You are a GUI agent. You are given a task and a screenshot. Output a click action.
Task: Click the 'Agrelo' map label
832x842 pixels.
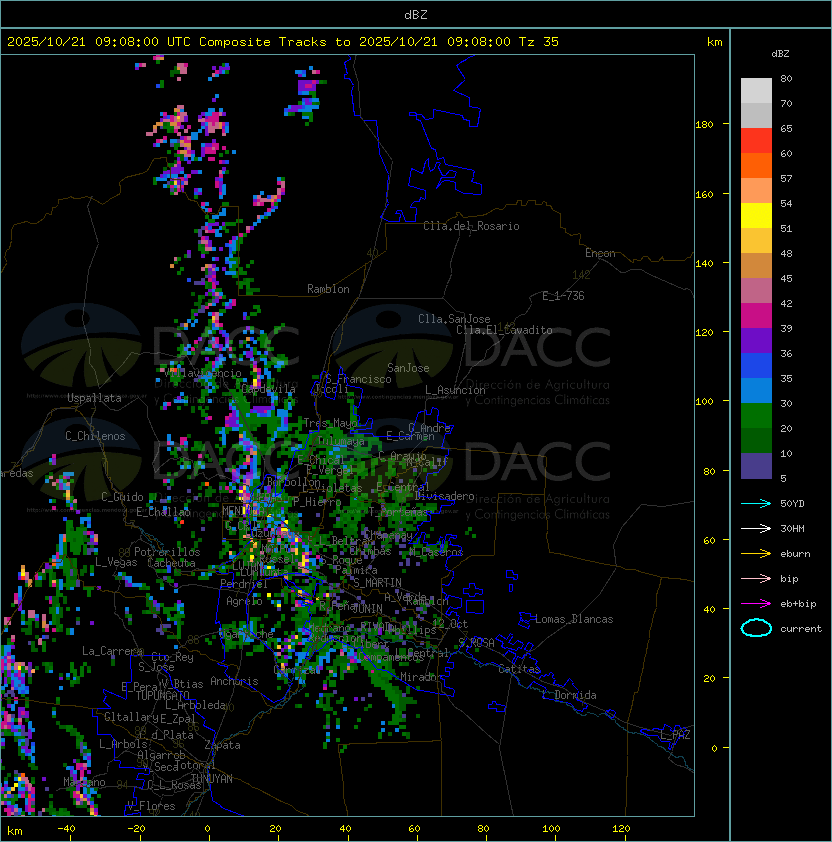(244, 601)
